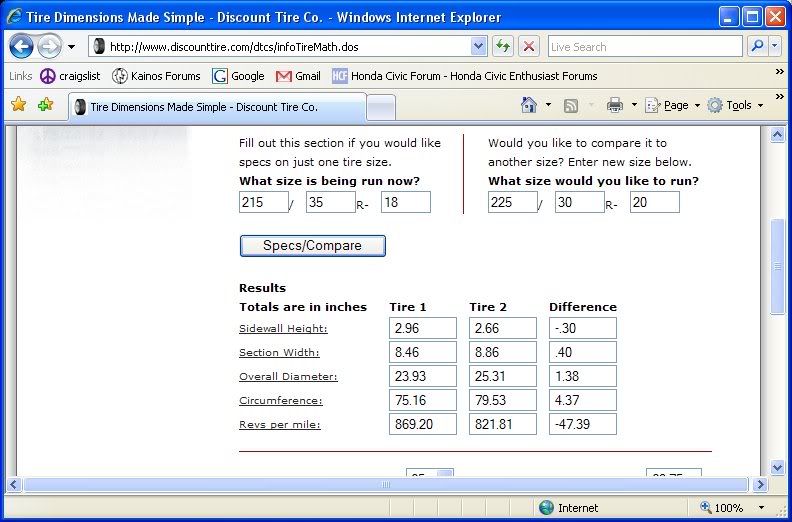Click current rim size field 18
This screenshot has width=792, height=522.
pyautogui.click(x=406, y=202)
